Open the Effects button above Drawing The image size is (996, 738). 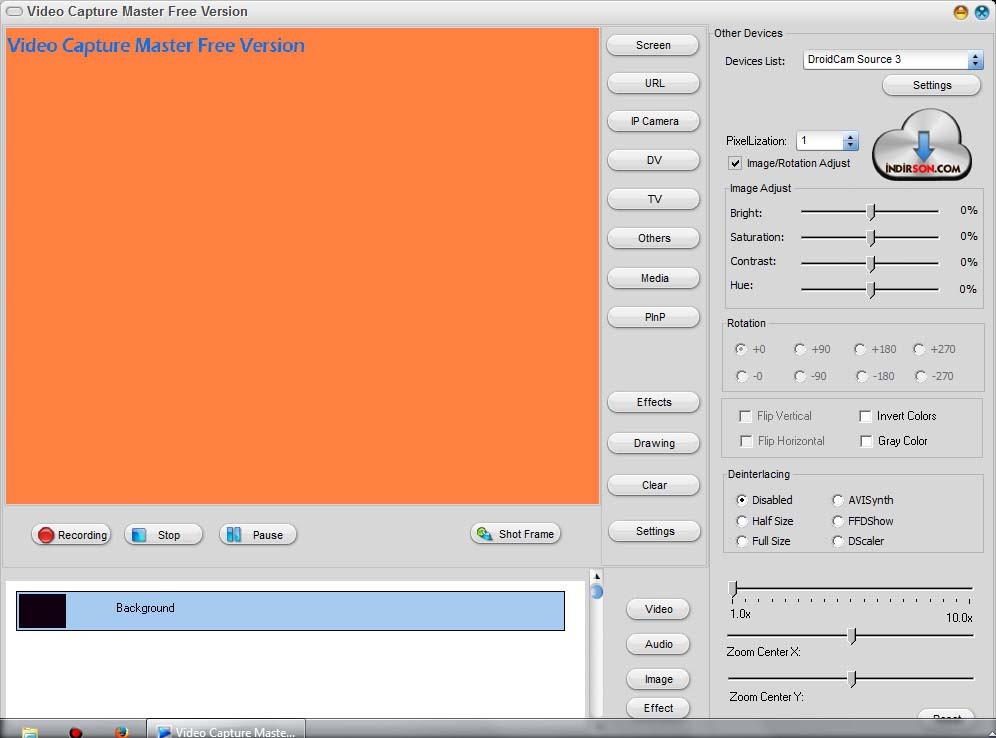(x=654, y=402)
